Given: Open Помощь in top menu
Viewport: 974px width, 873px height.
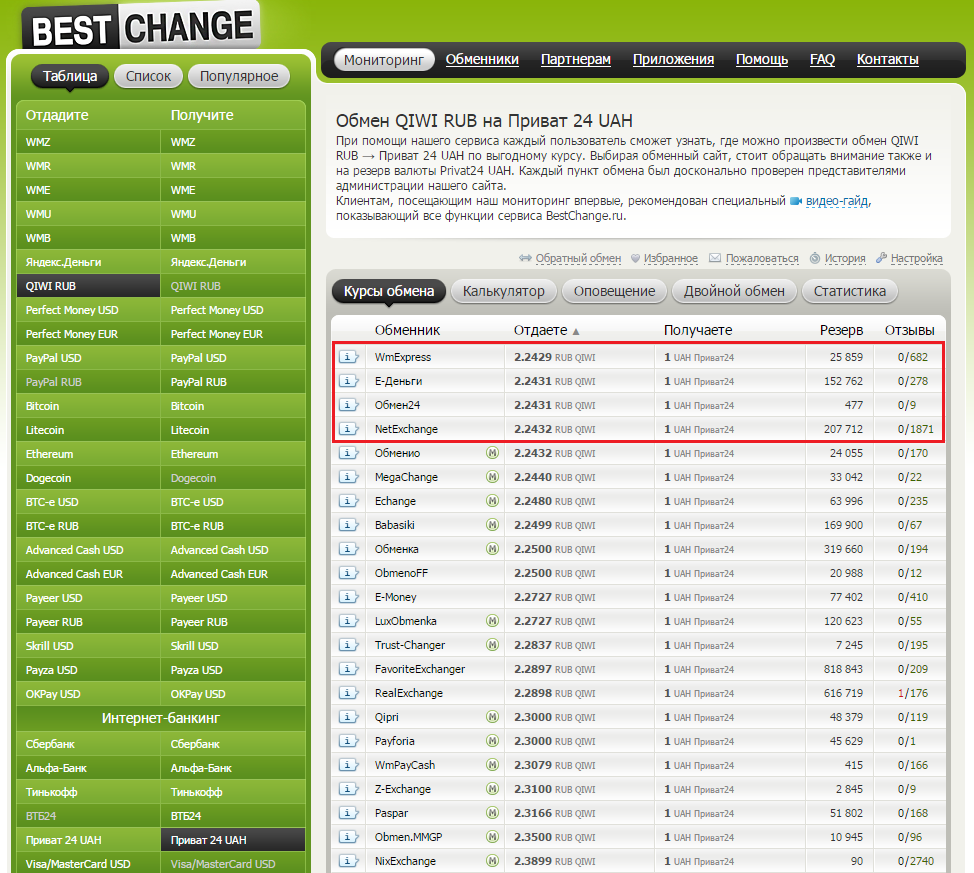Looking at the screenshot, I should (762, 60).
